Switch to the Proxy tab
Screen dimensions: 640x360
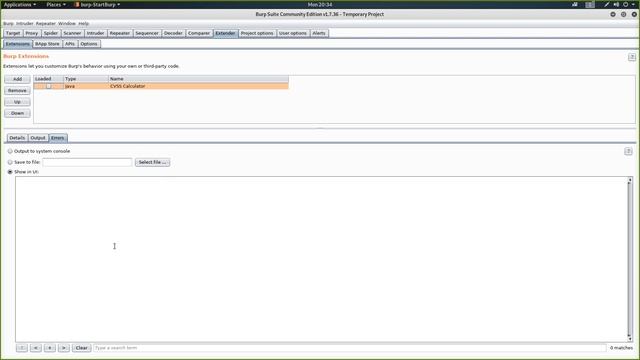(x=31, y=33)
